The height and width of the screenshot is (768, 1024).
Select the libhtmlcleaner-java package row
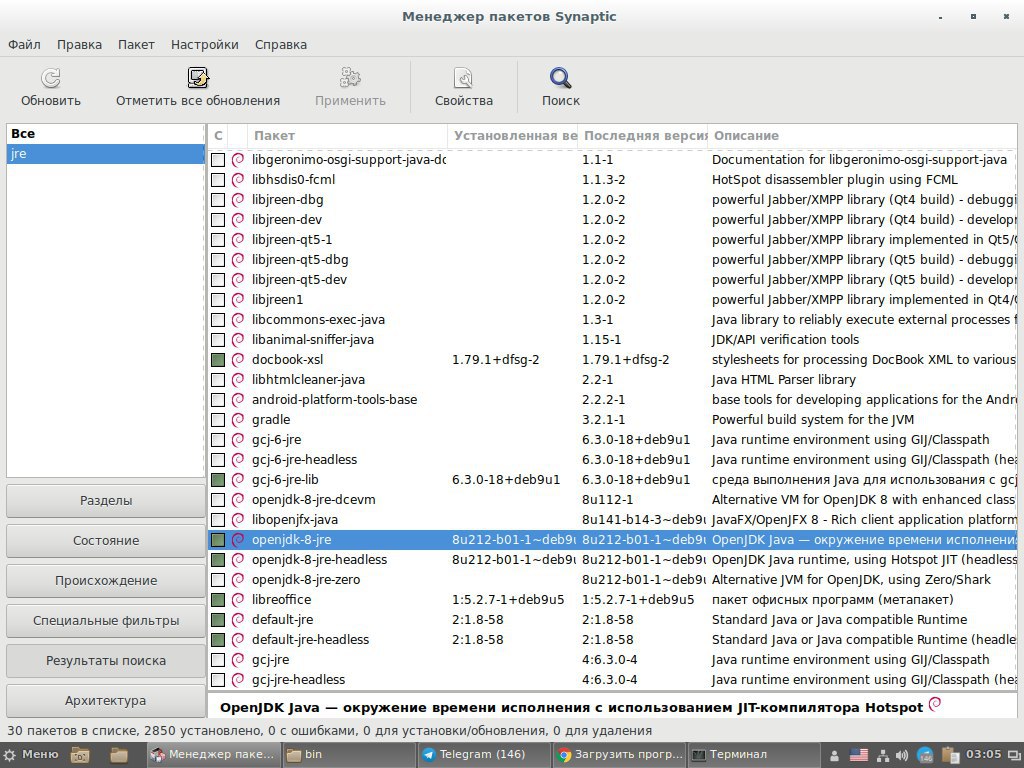point(613,379)
